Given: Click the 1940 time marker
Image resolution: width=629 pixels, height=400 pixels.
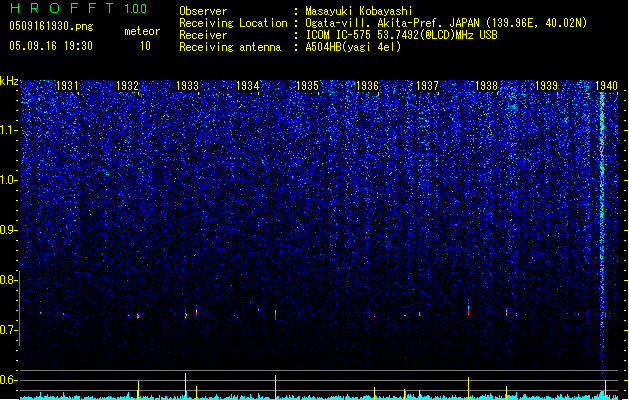Looking at the screenshot, I should [x=606, y=85].
